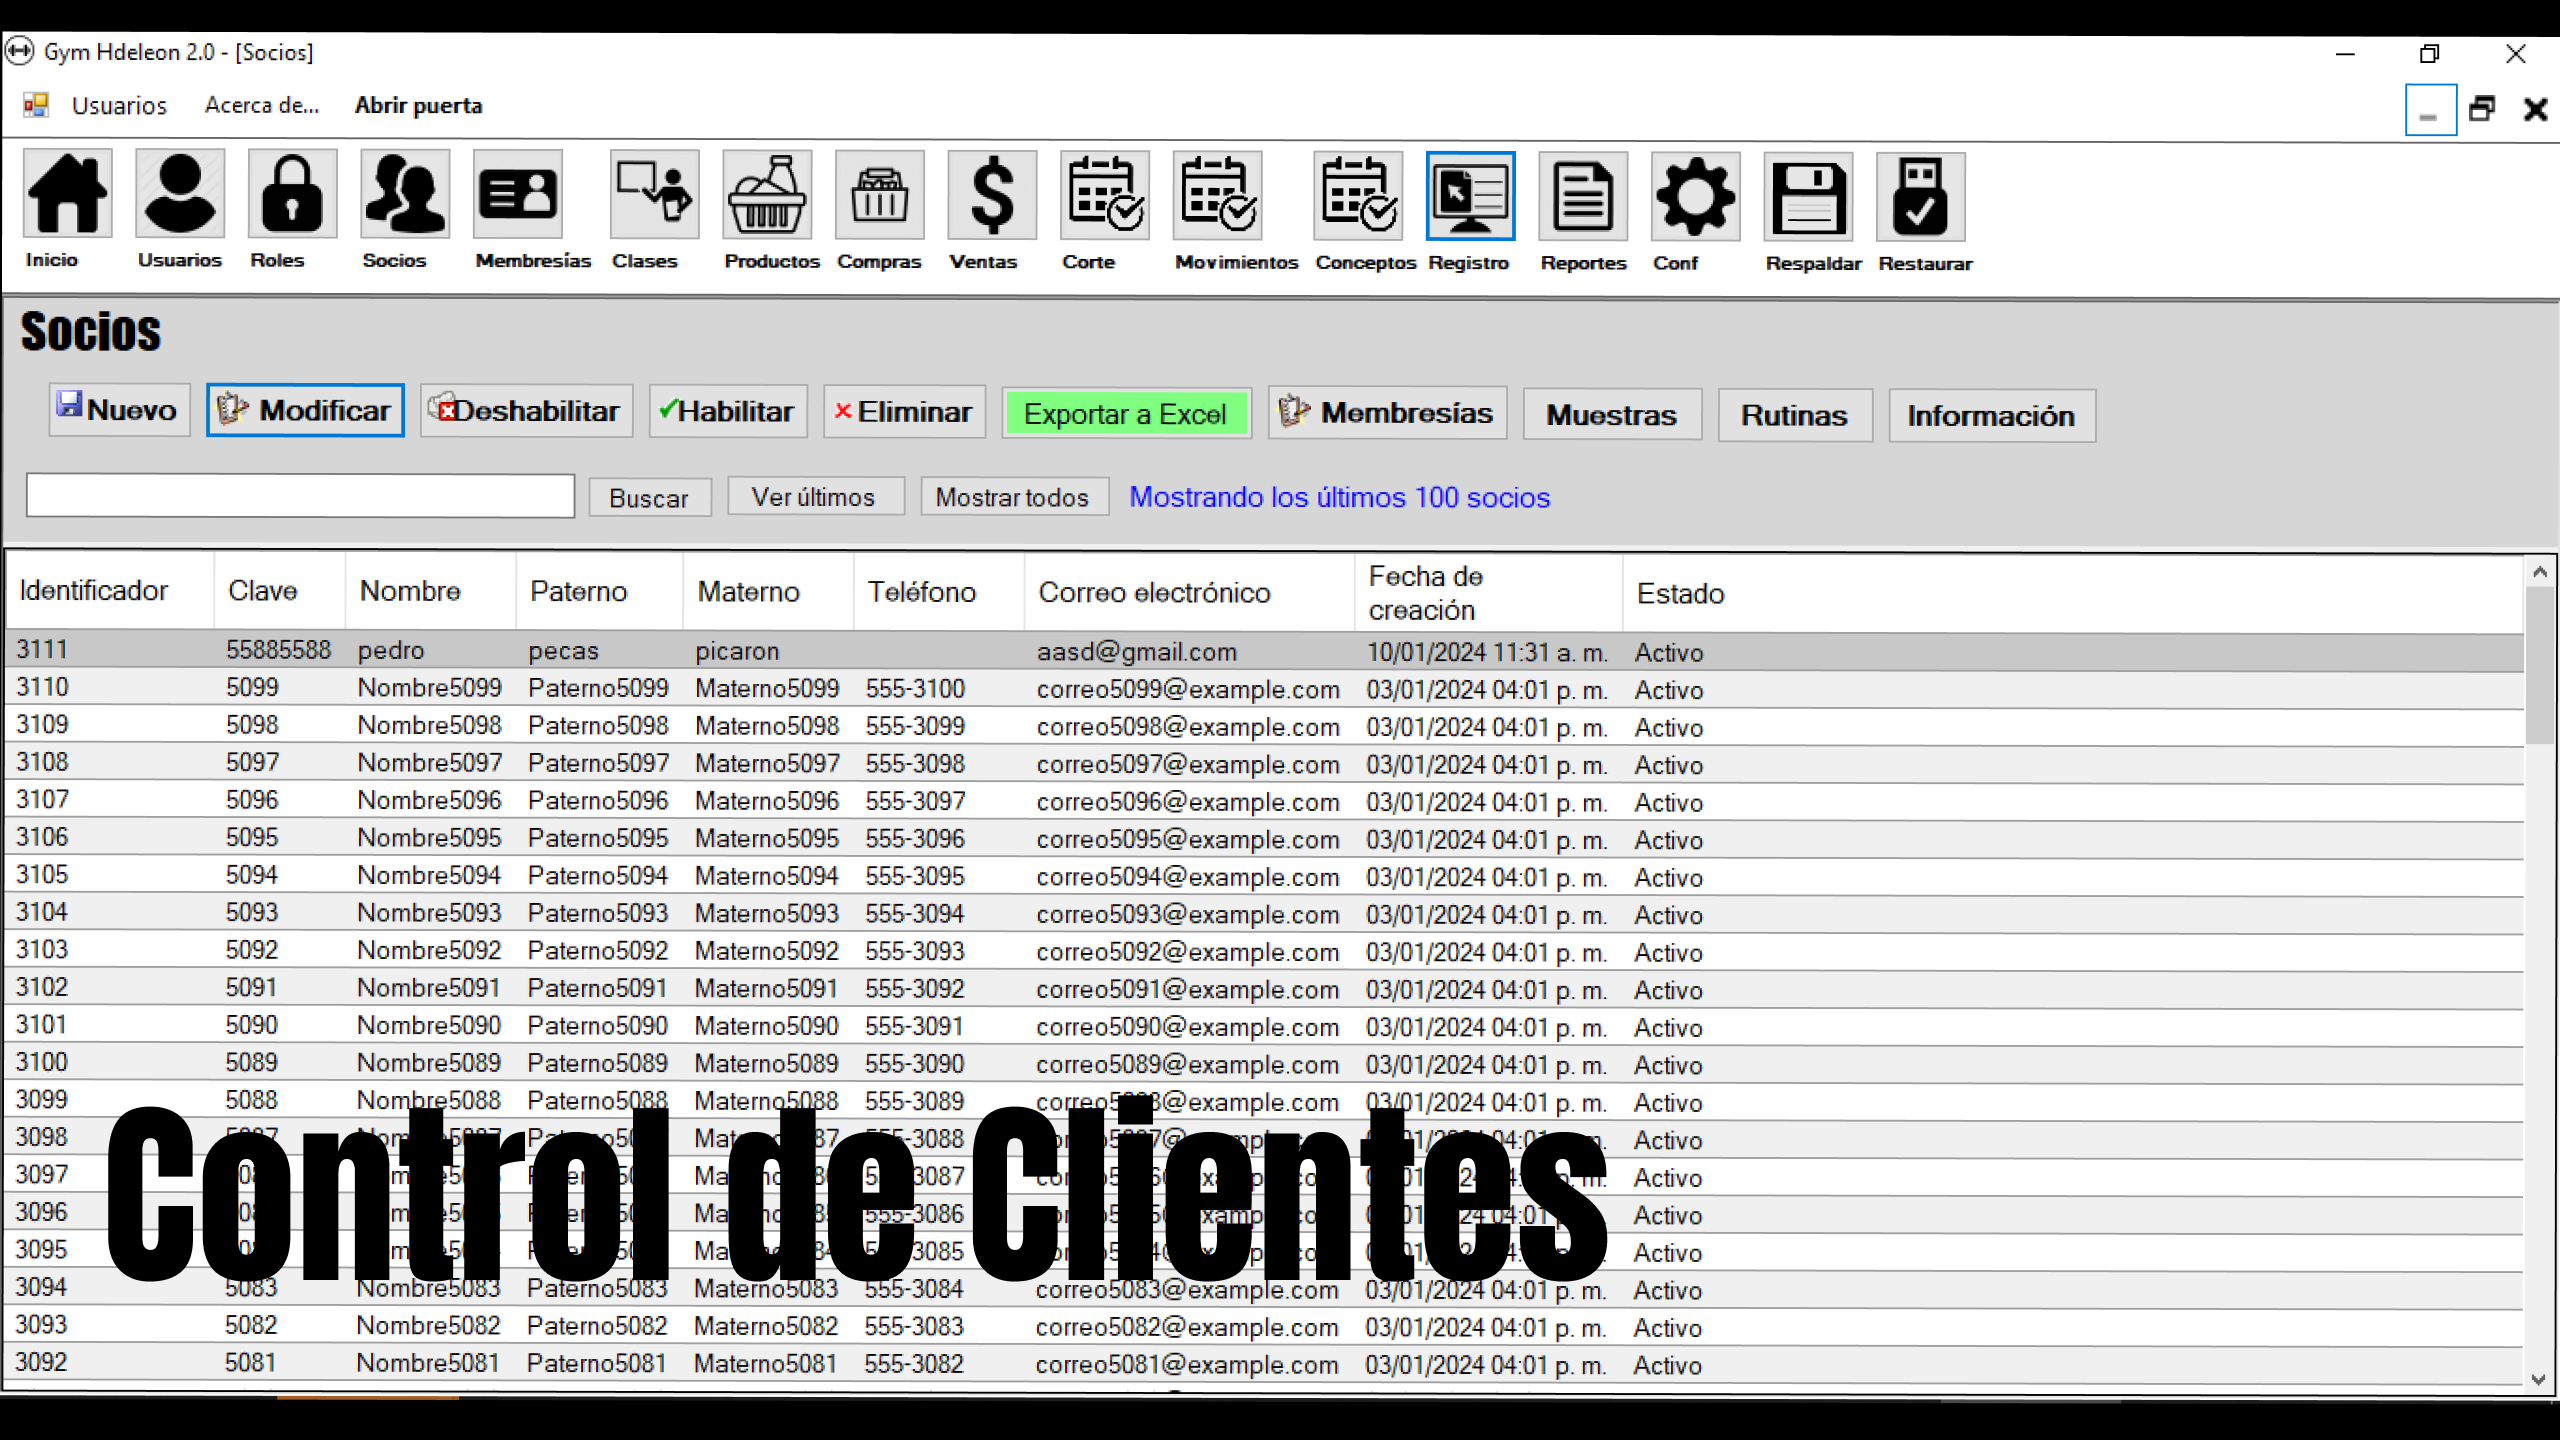Open the Ventas dollar icon
The width and height of the screenshot is (2560, 1440).
pos(991,196)
